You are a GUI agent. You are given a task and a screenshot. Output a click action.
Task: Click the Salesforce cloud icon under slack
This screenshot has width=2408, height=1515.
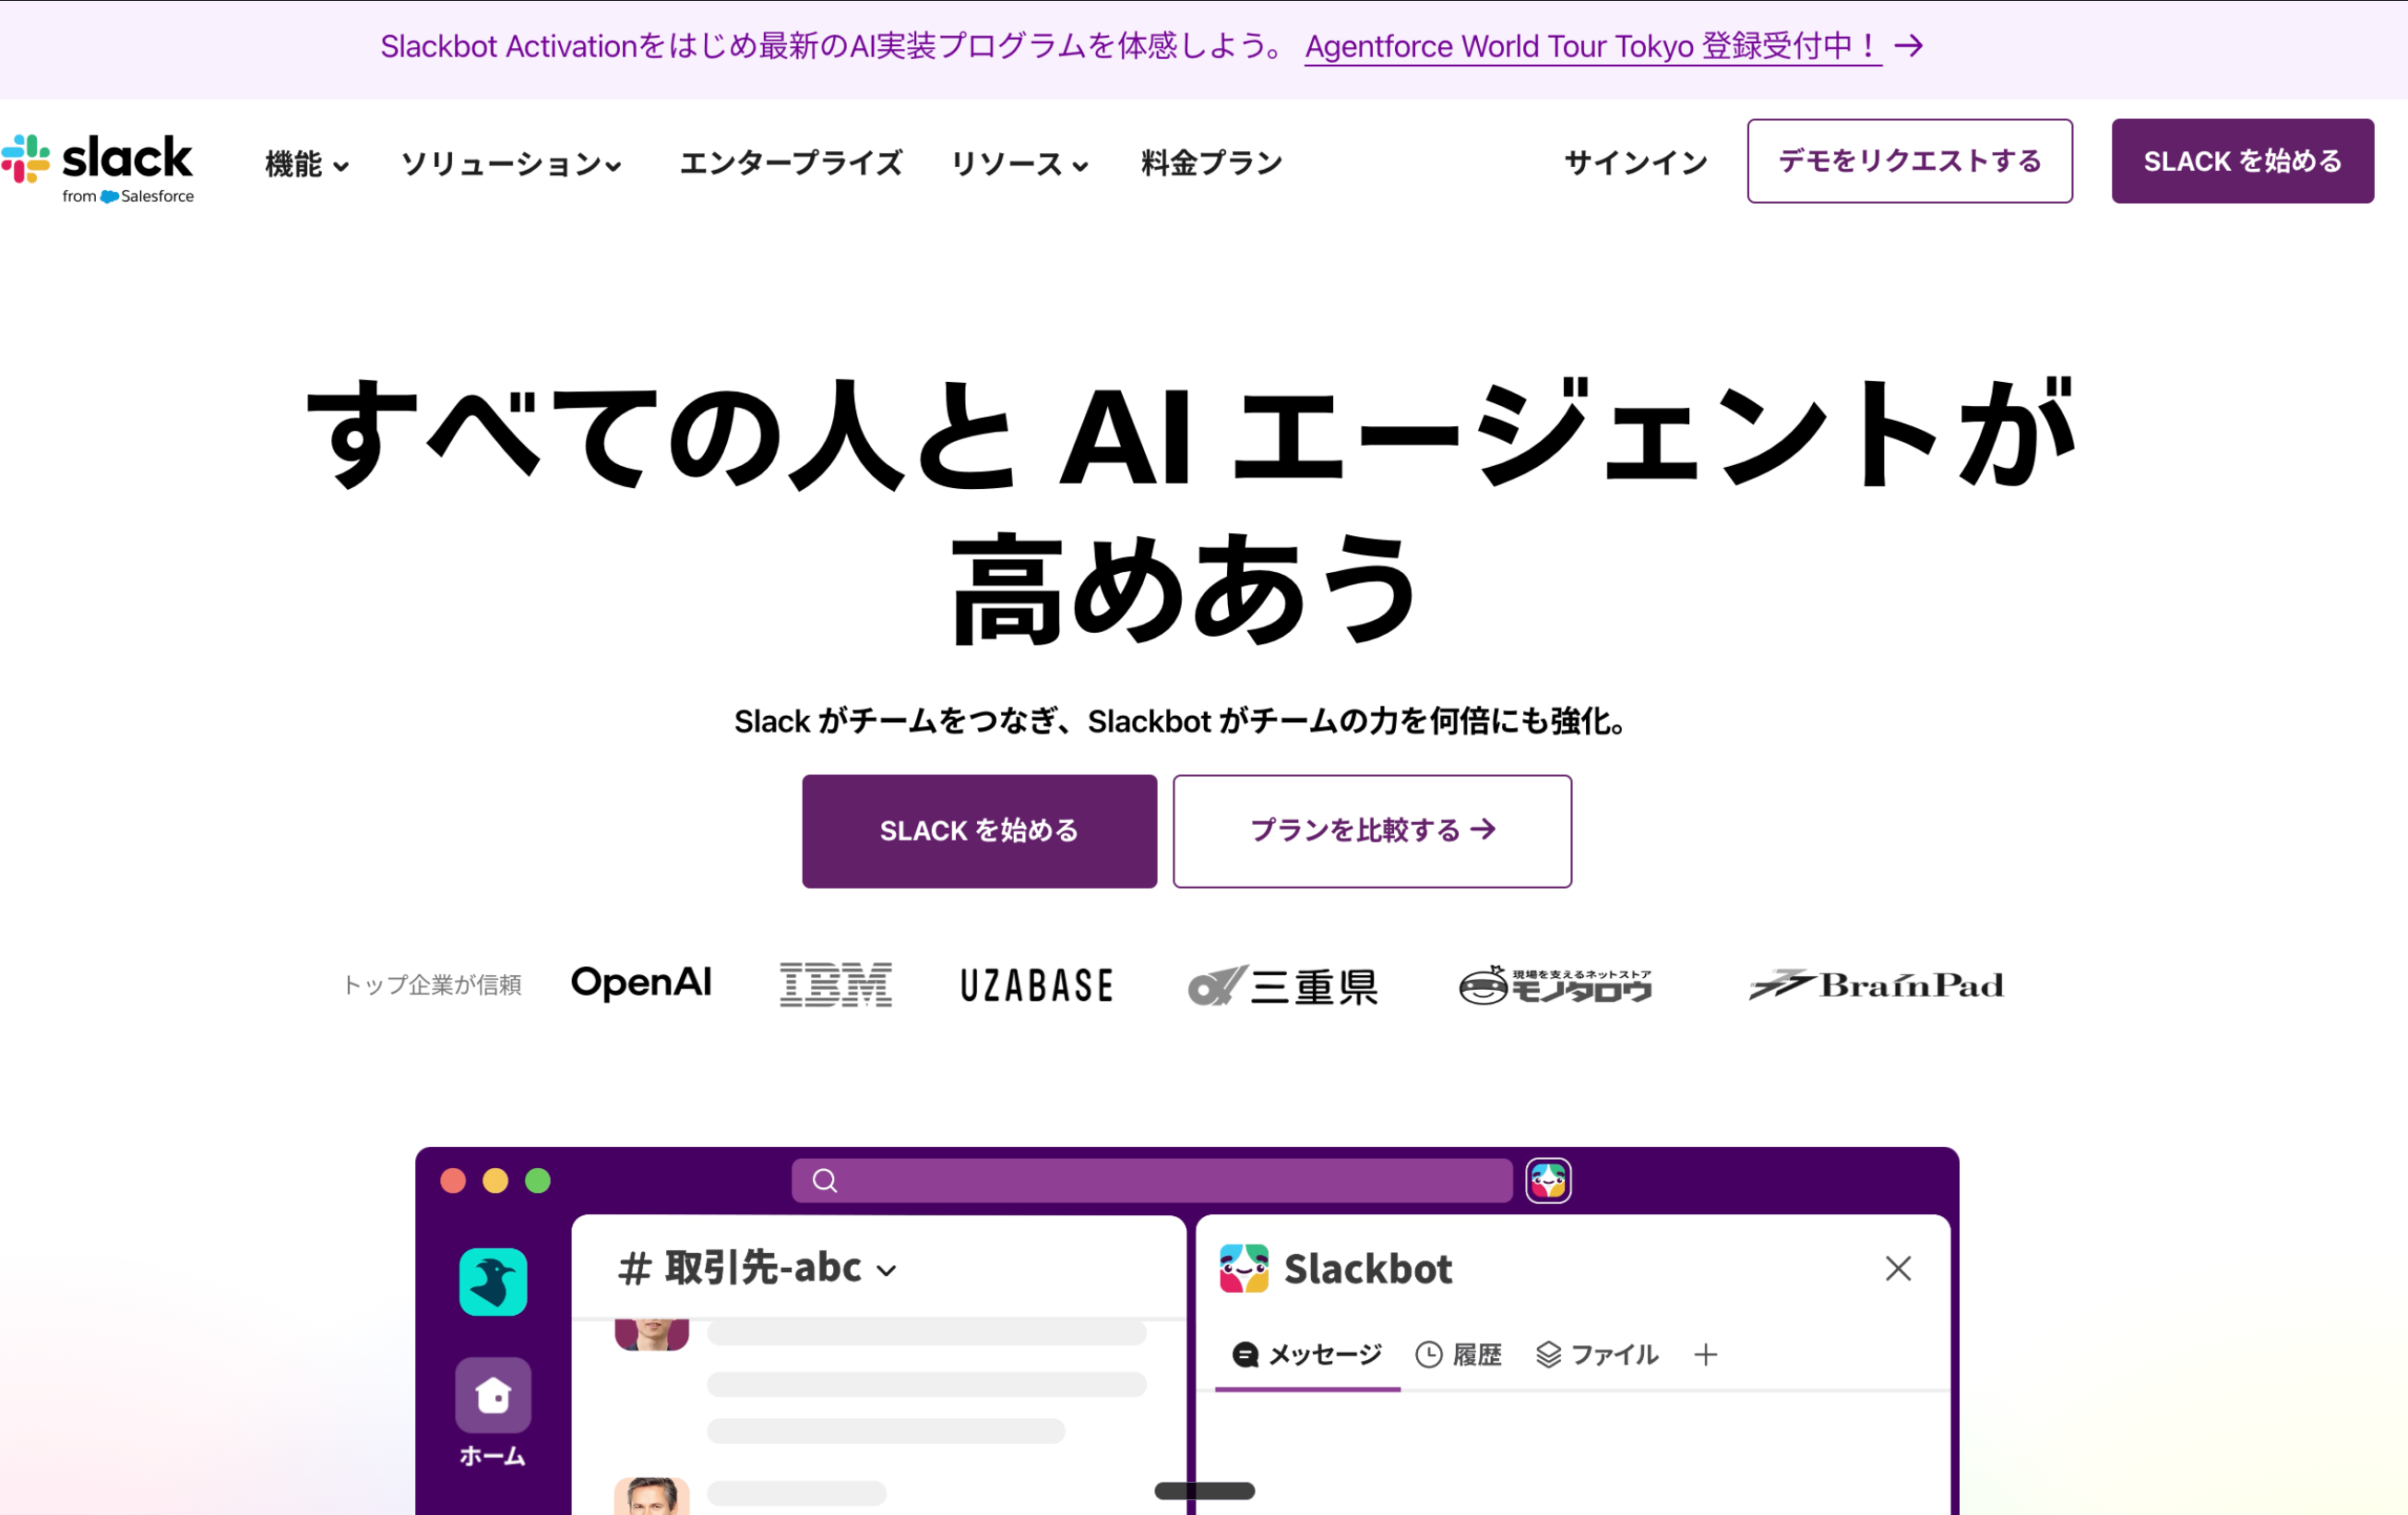110,196
